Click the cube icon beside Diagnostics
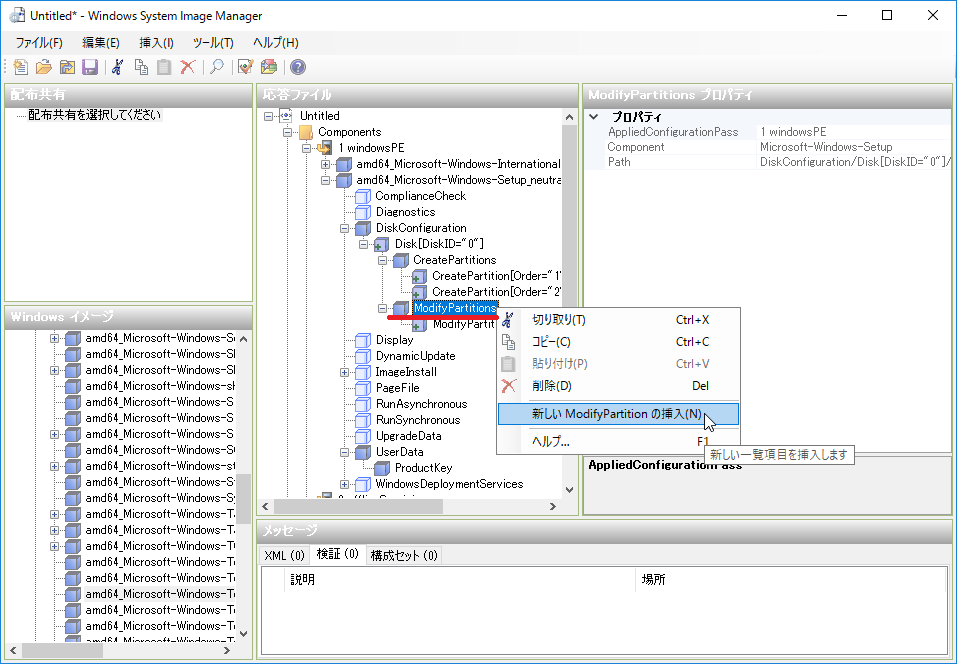957x664 pixels. 363,212
